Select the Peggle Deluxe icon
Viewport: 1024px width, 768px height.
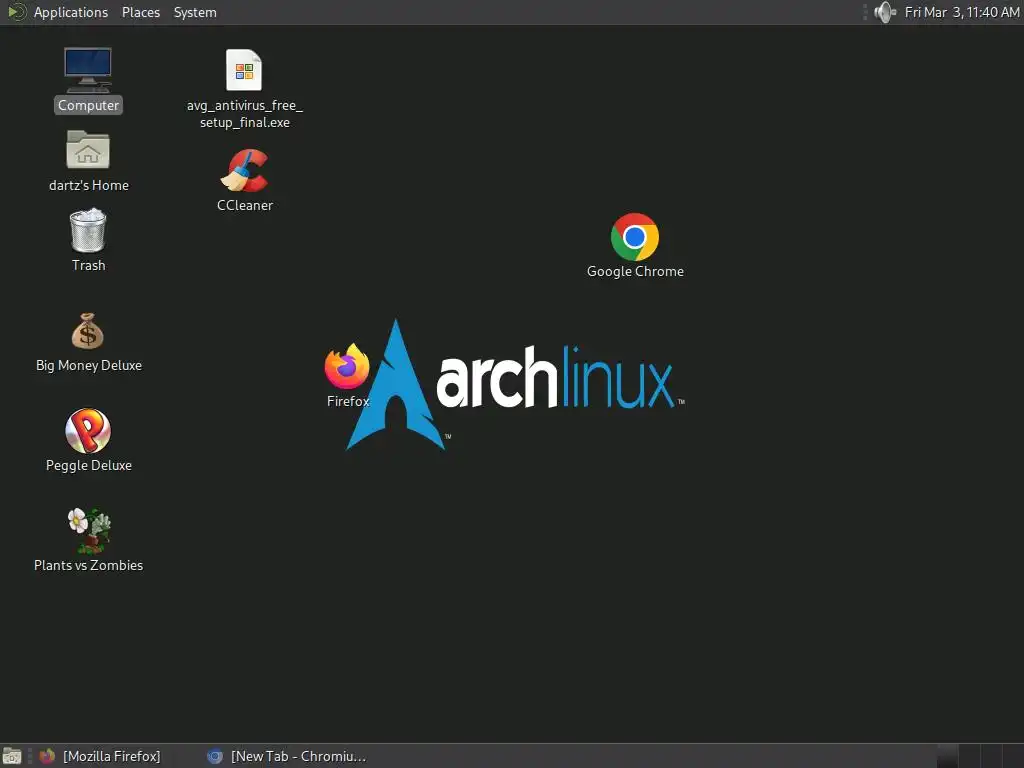pos(88,431)
